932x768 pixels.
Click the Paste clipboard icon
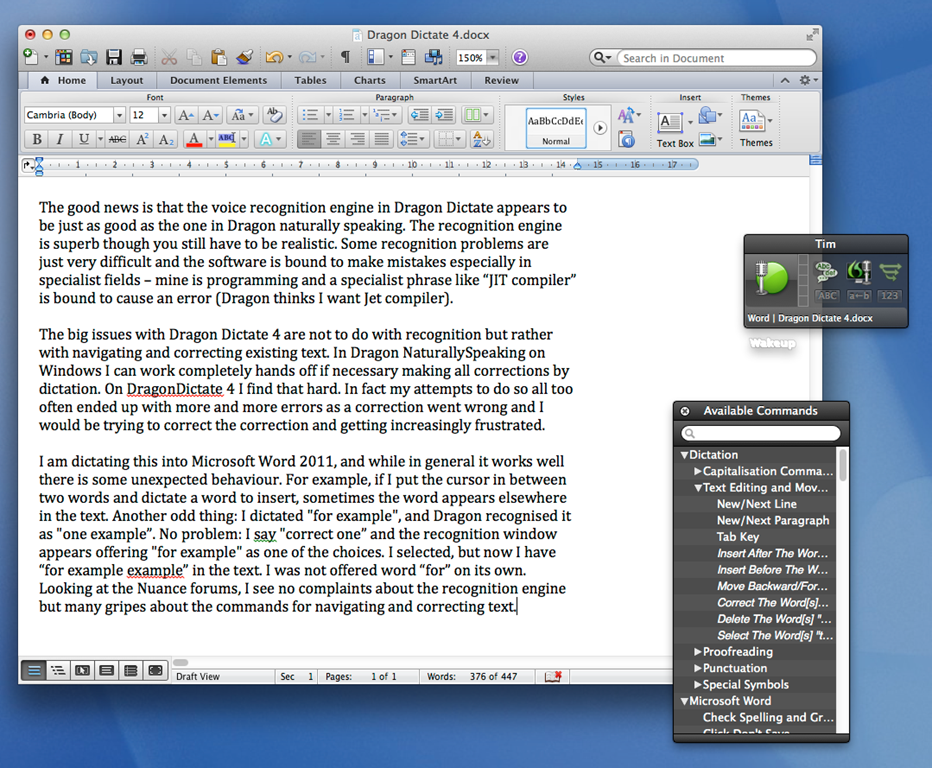click(219, 58)
